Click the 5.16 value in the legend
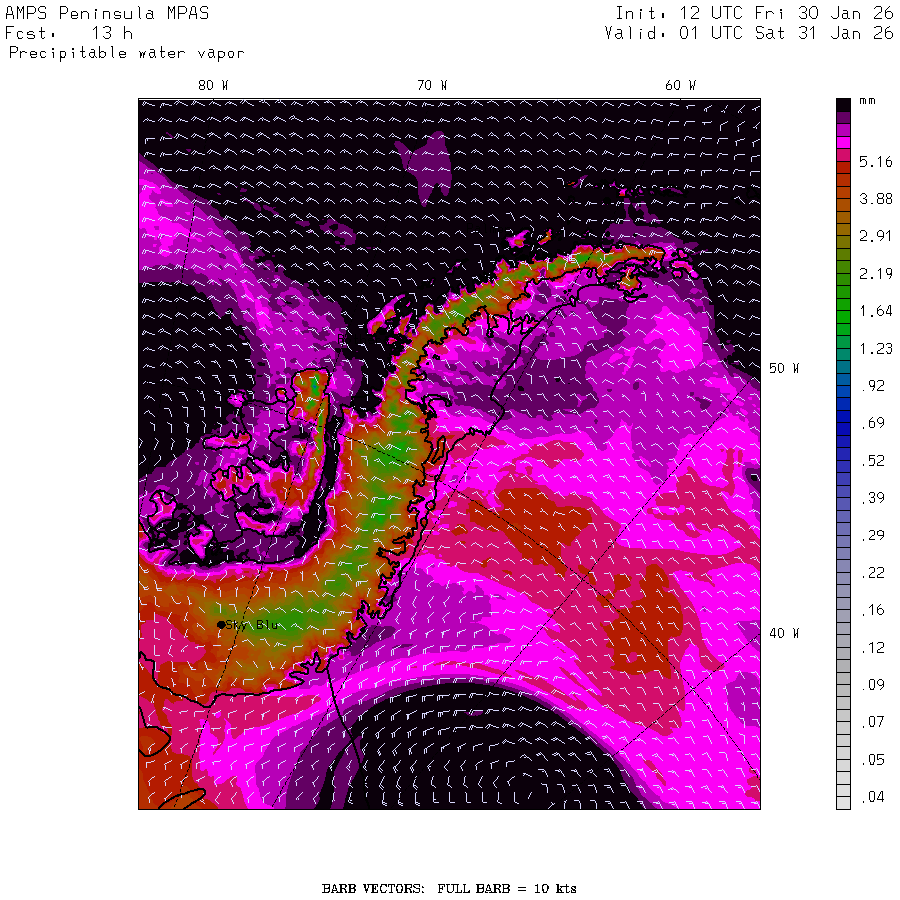Screen dimensions: 900x900 pos(875,162)
